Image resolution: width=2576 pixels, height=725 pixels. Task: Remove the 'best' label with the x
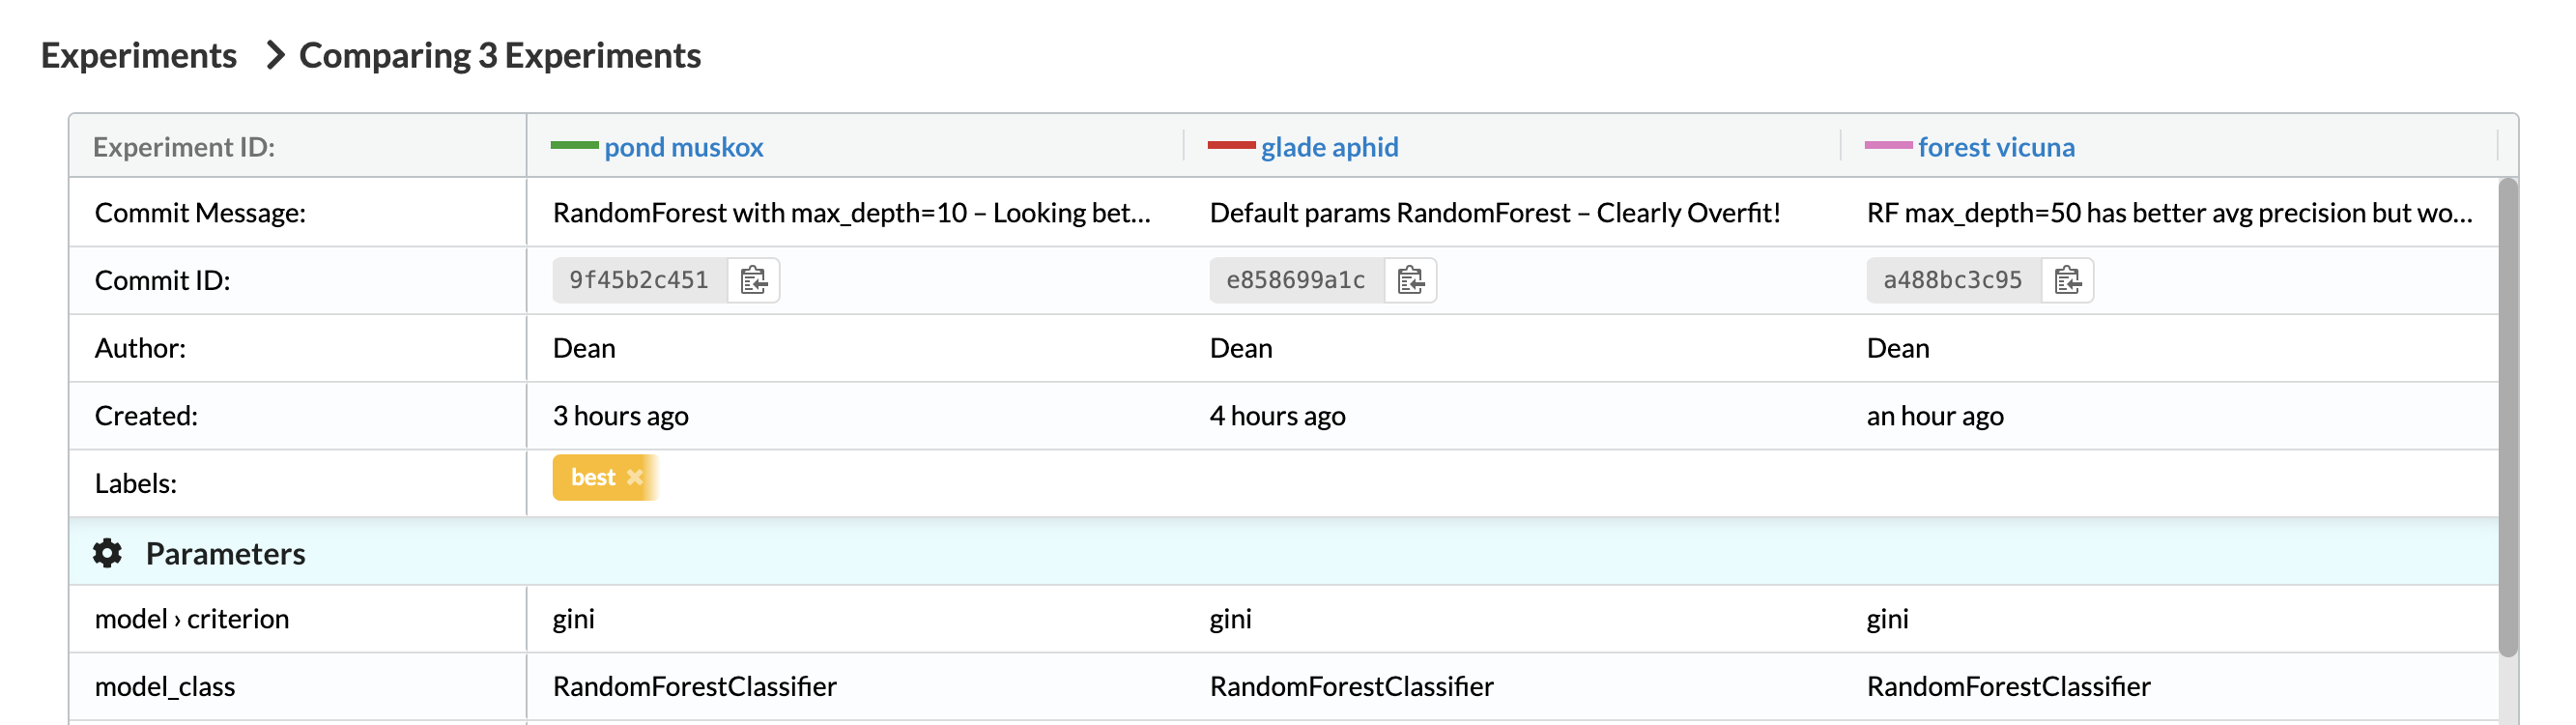pos(634,477)
